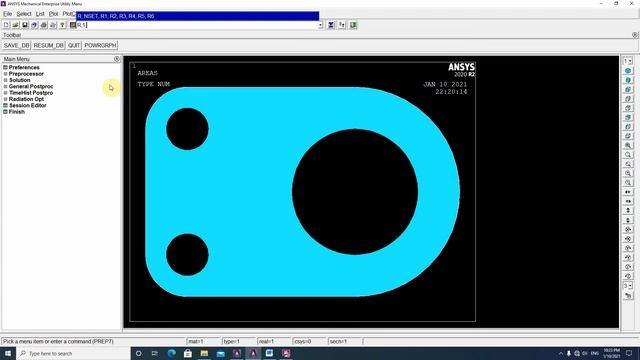The width and height of the screenshot is (640, 360).
Task: Click the SAVE_DB button
Action: tap(16, 45)
